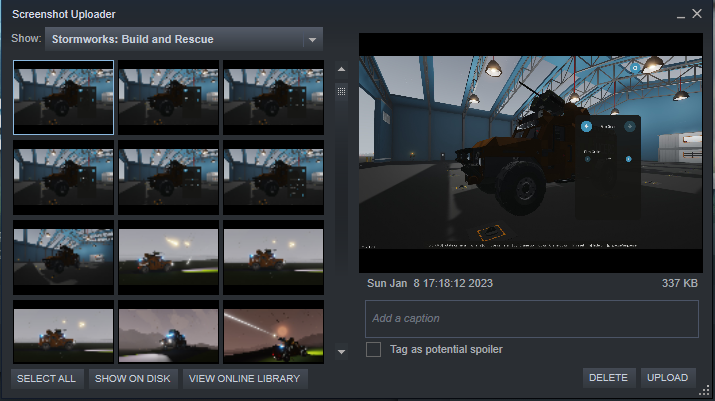Select the highlighted first hangar screenshot thumbnail
Image resolution: width=715 pixels, height=401 pixels.
(x=63, y=97)
